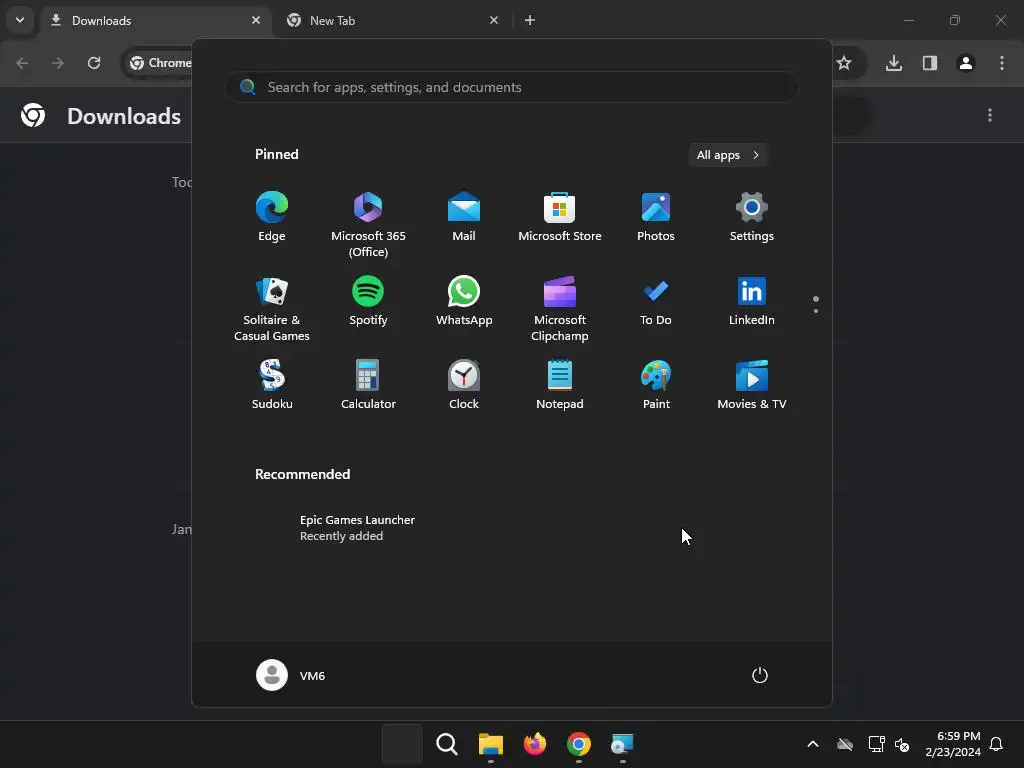Launch Firefox from the taskbar

click(535, 743)
